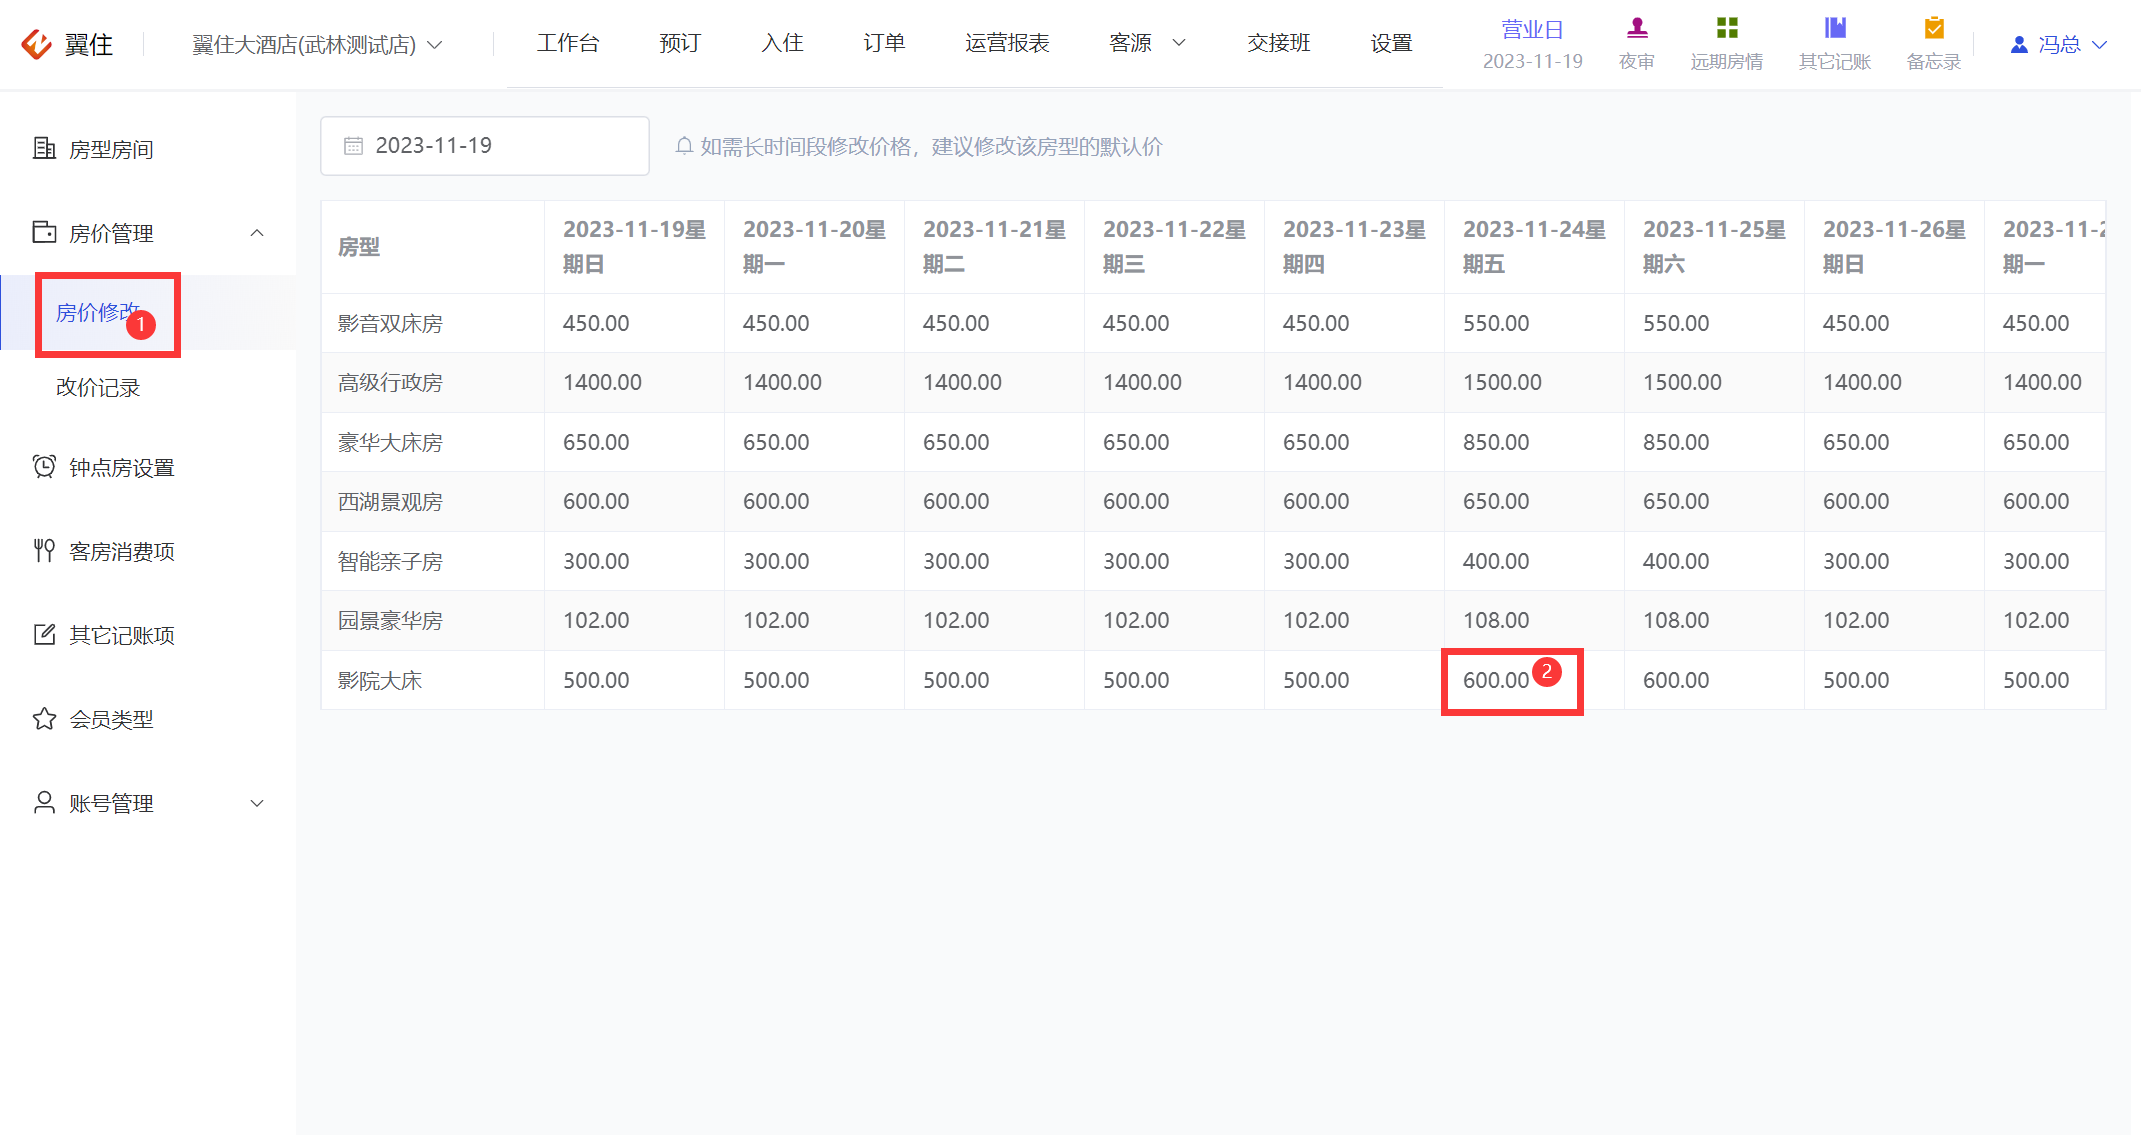This screenshot has height=1135, width=2141.
Task: Open the 夜审 night audit icon
Action: 1637,28
